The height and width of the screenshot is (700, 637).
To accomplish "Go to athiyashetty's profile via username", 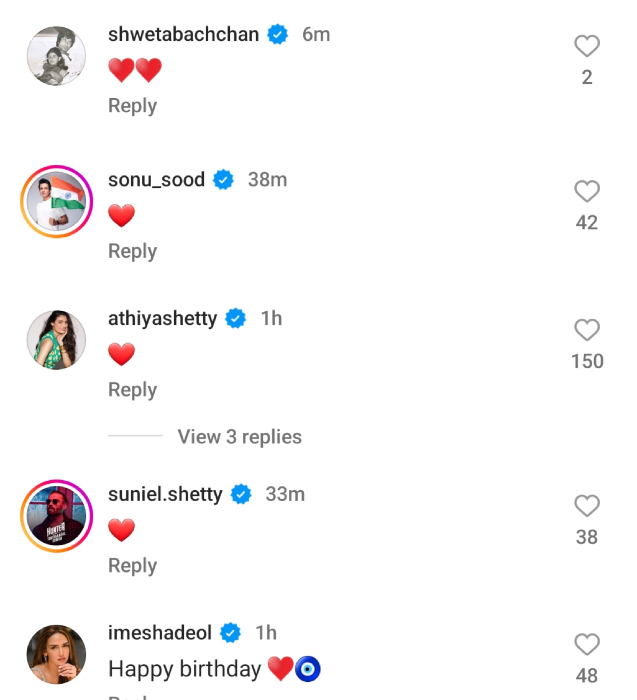I will pyautogui.click(x=162, y=319).
